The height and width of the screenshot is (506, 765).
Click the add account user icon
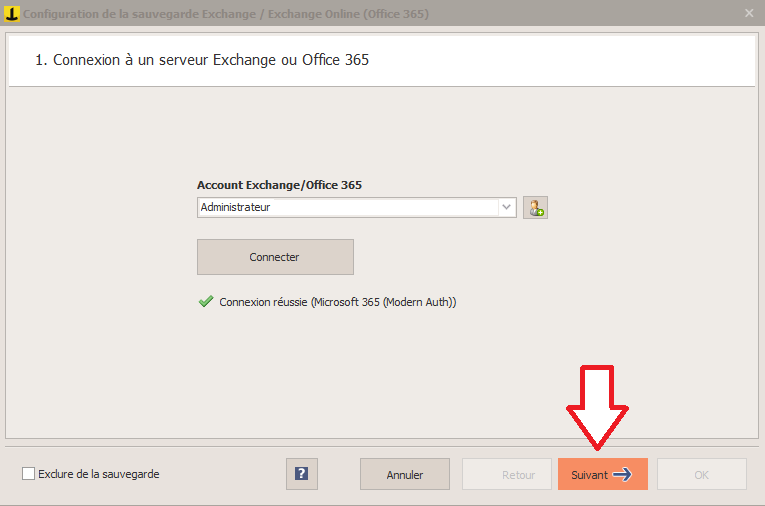pos(535,208)
